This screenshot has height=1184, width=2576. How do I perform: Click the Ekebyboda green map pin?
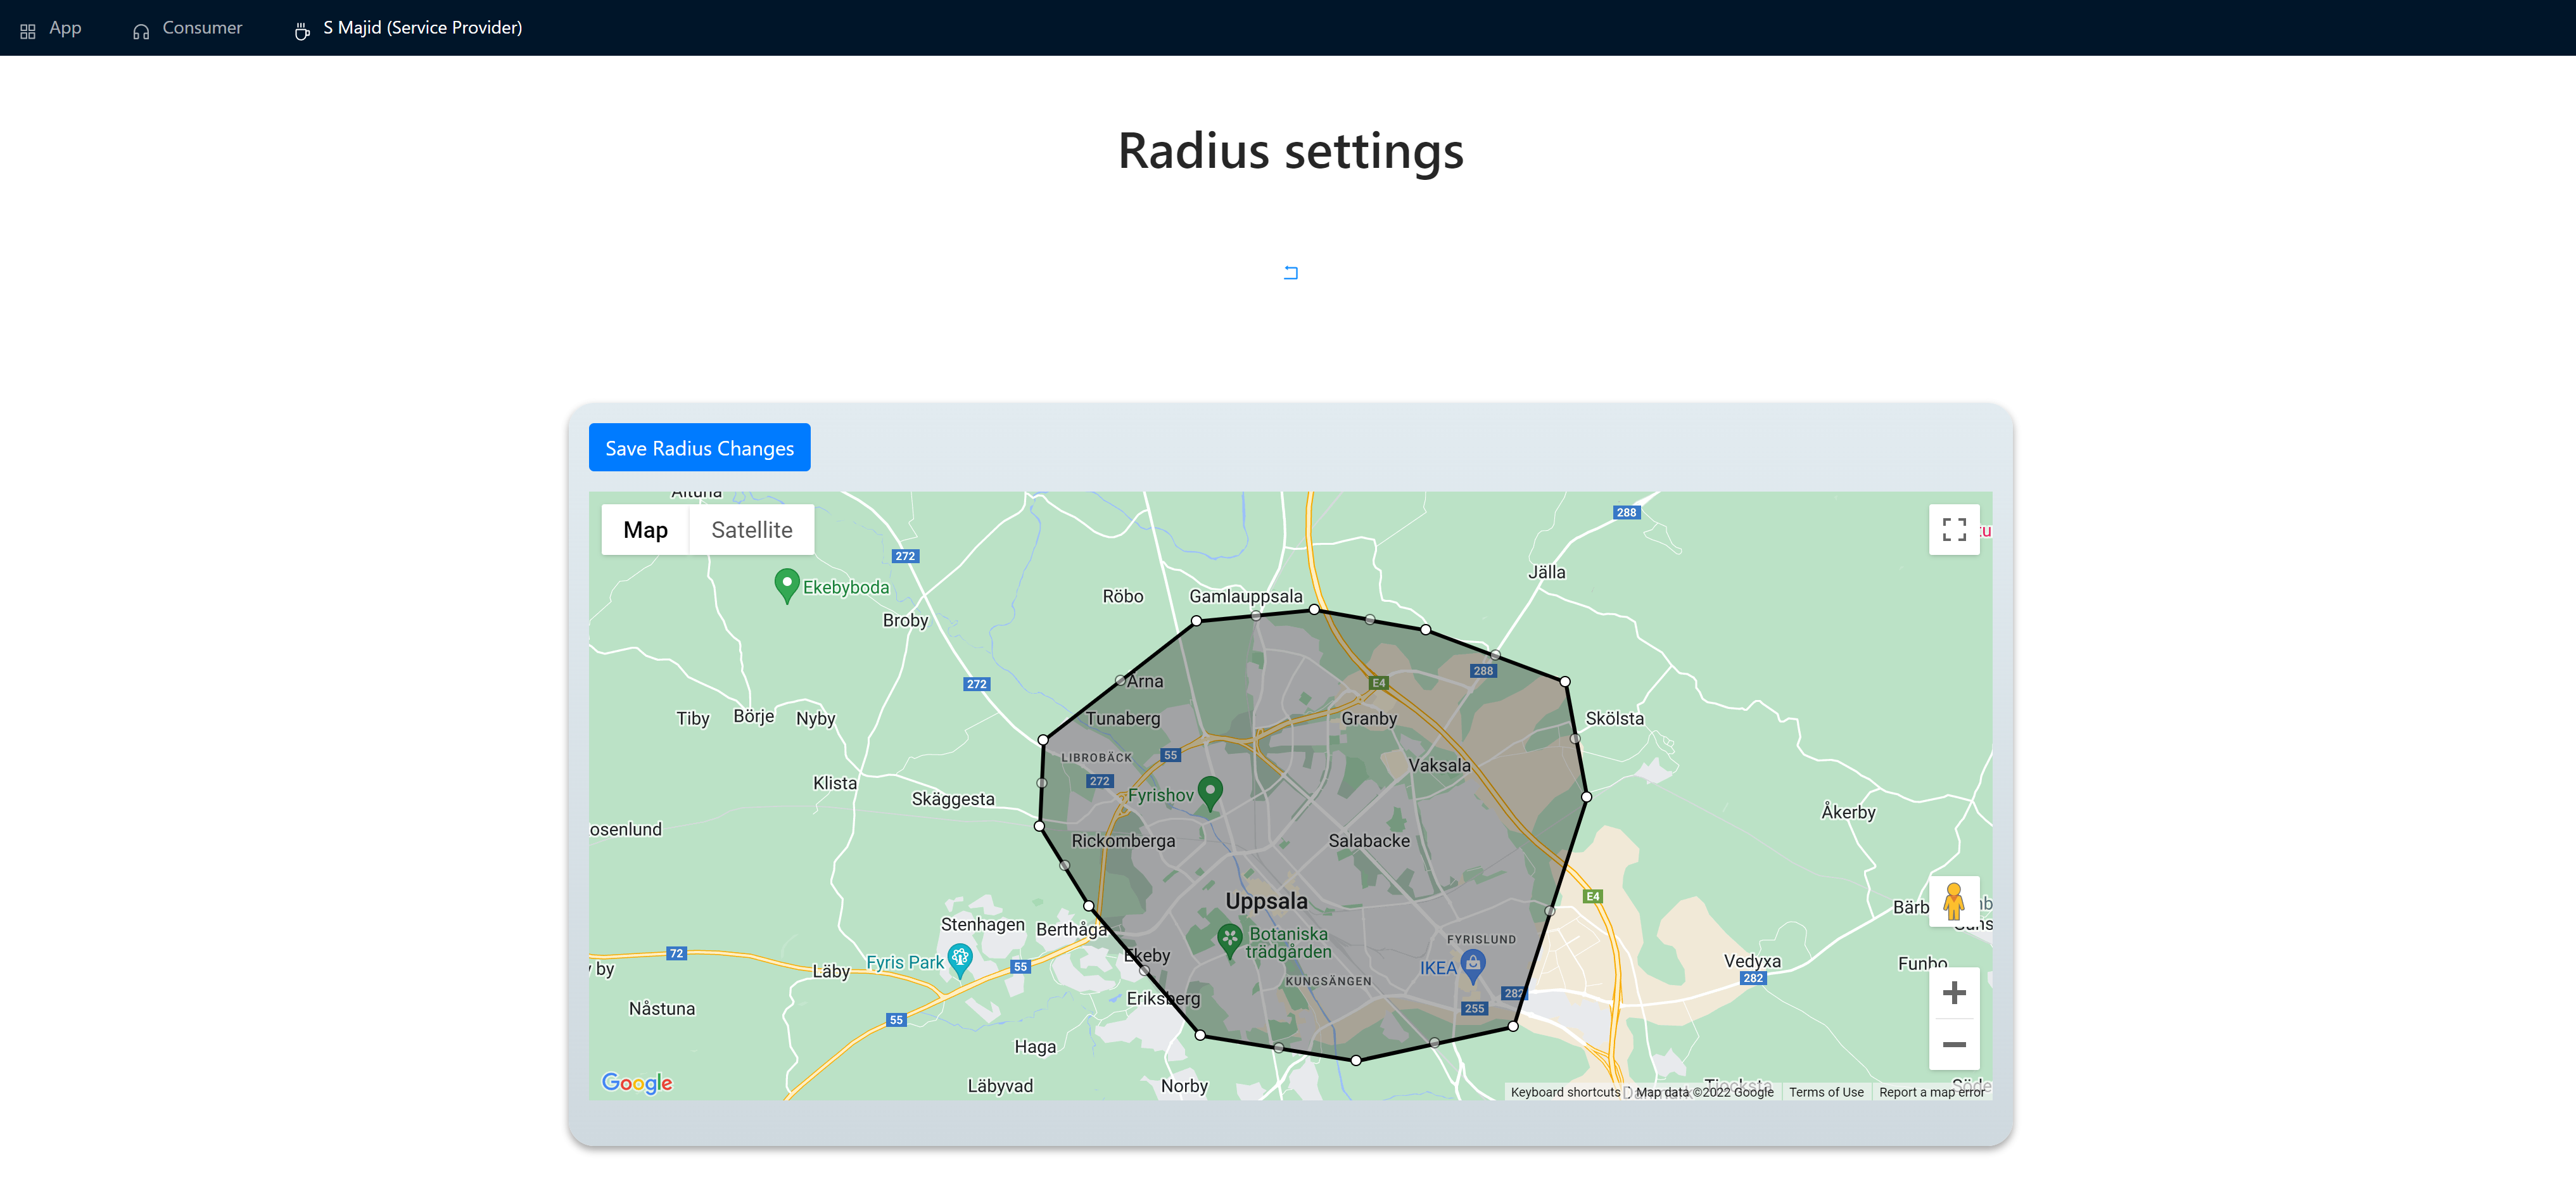(x=787, y=585)
